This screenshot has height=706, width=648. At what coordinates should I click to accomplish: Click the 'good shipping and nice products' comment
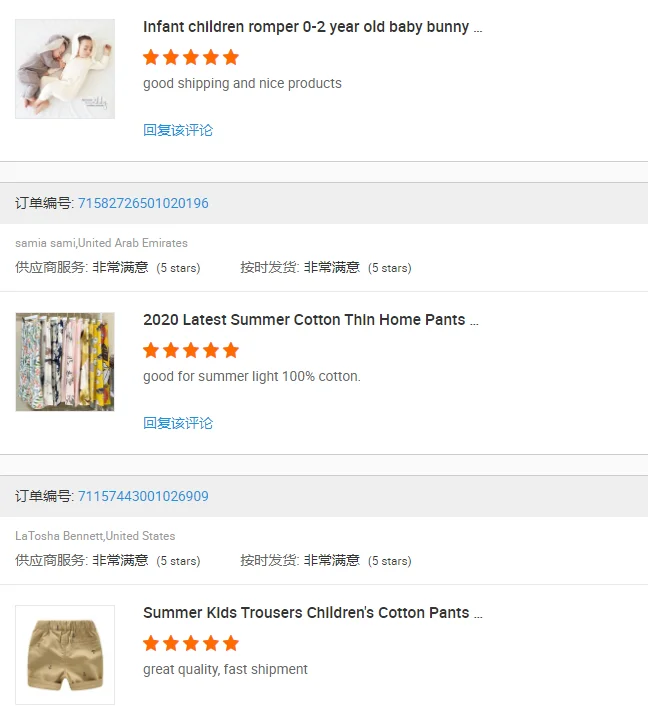[x=242, y=83]
